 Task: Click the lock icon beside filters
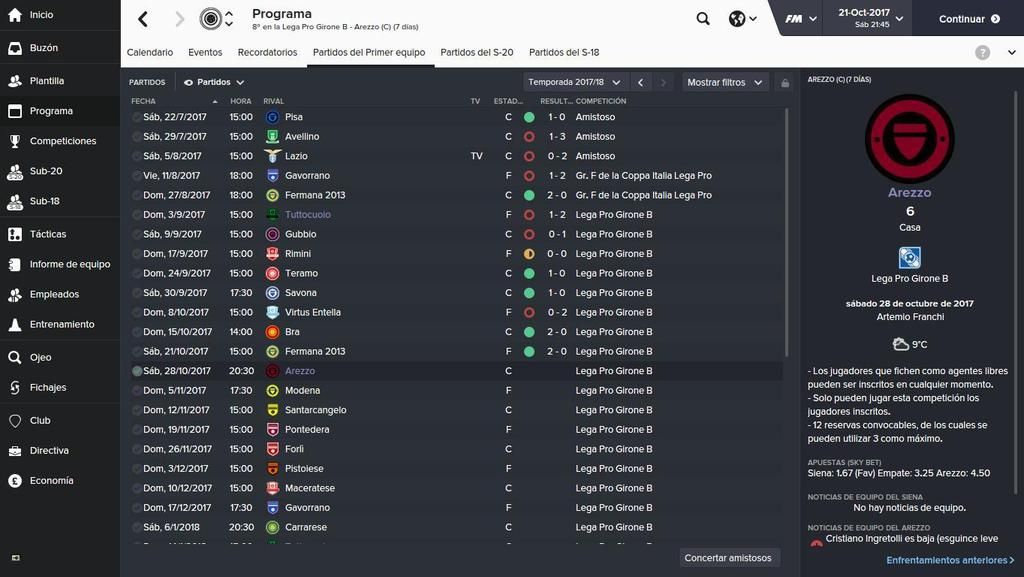coord(785,83)
